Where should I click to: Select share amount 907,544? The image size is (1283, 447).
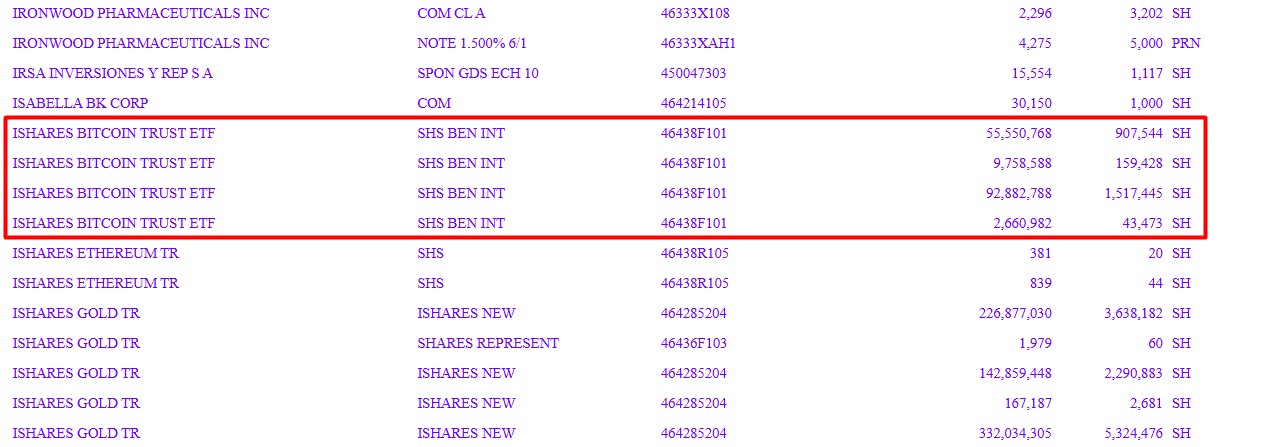click(x=1135, y=134)
